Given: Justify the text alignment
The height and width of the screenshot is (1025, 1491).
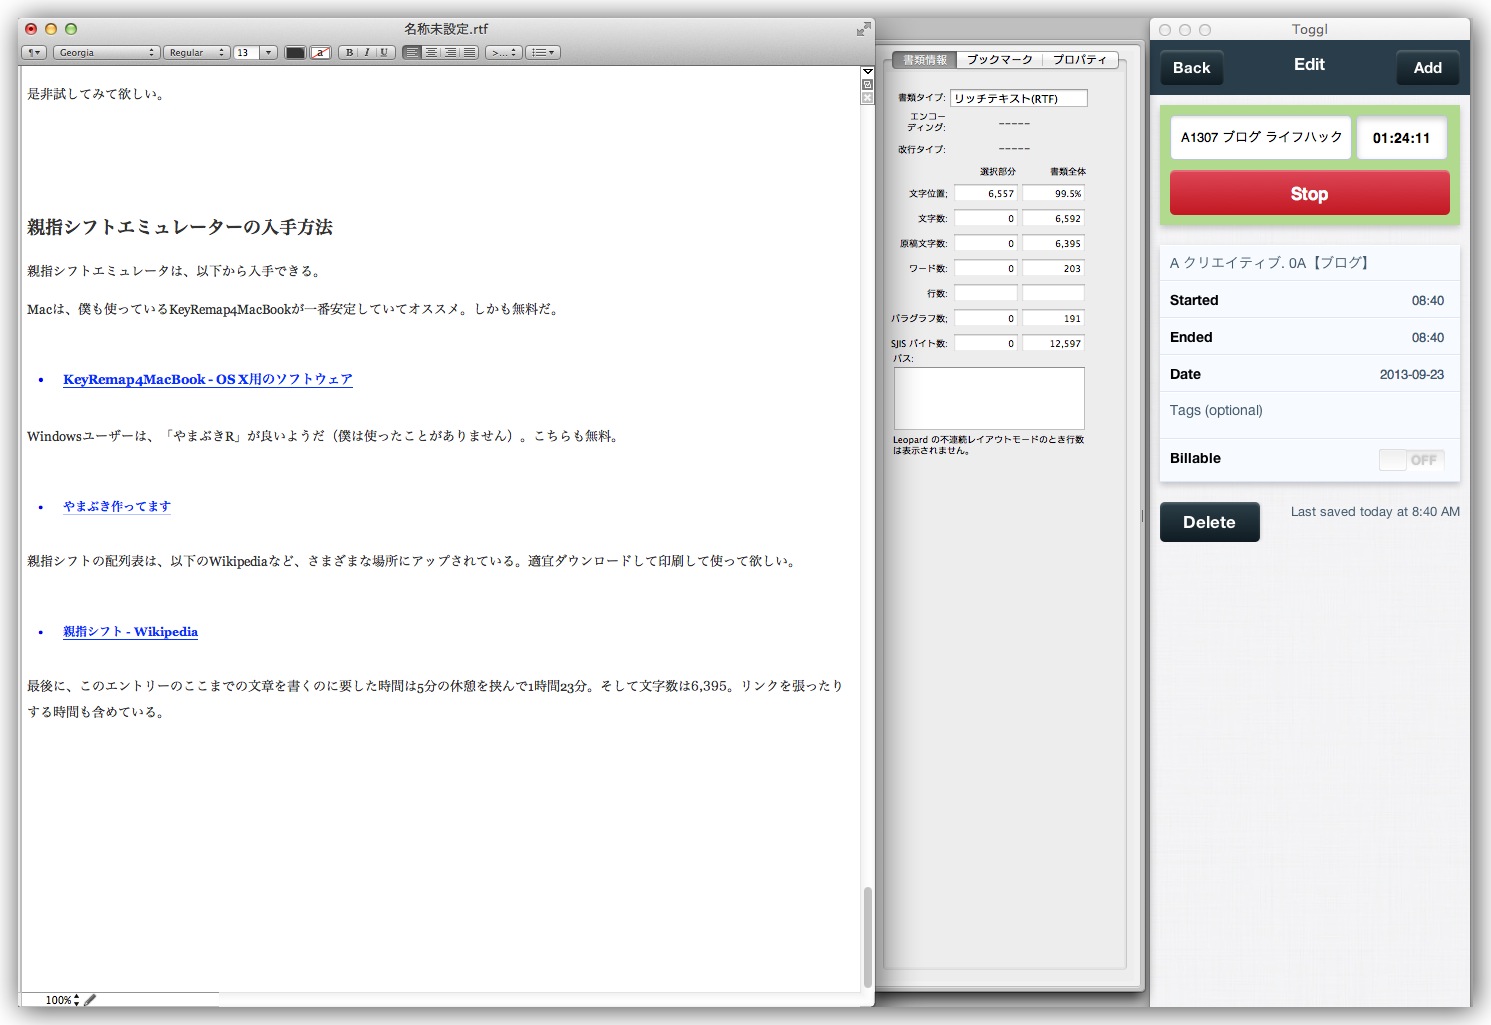Looking at the screenshot, I should [469, 52].
